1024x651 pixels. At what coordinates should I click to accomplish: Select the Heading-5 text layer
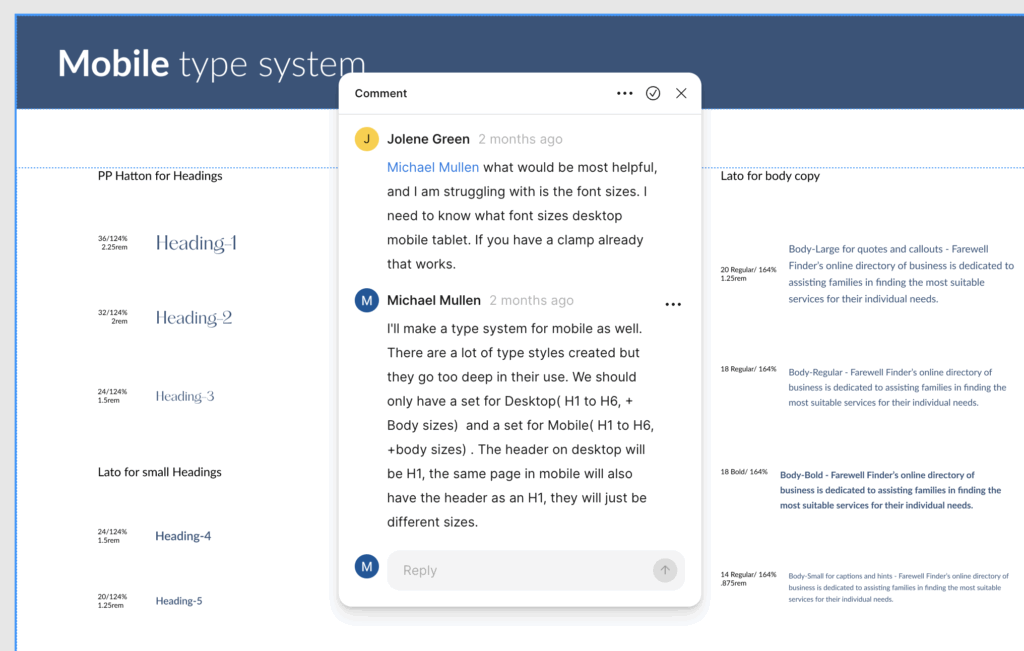click(x=179, y=601)
